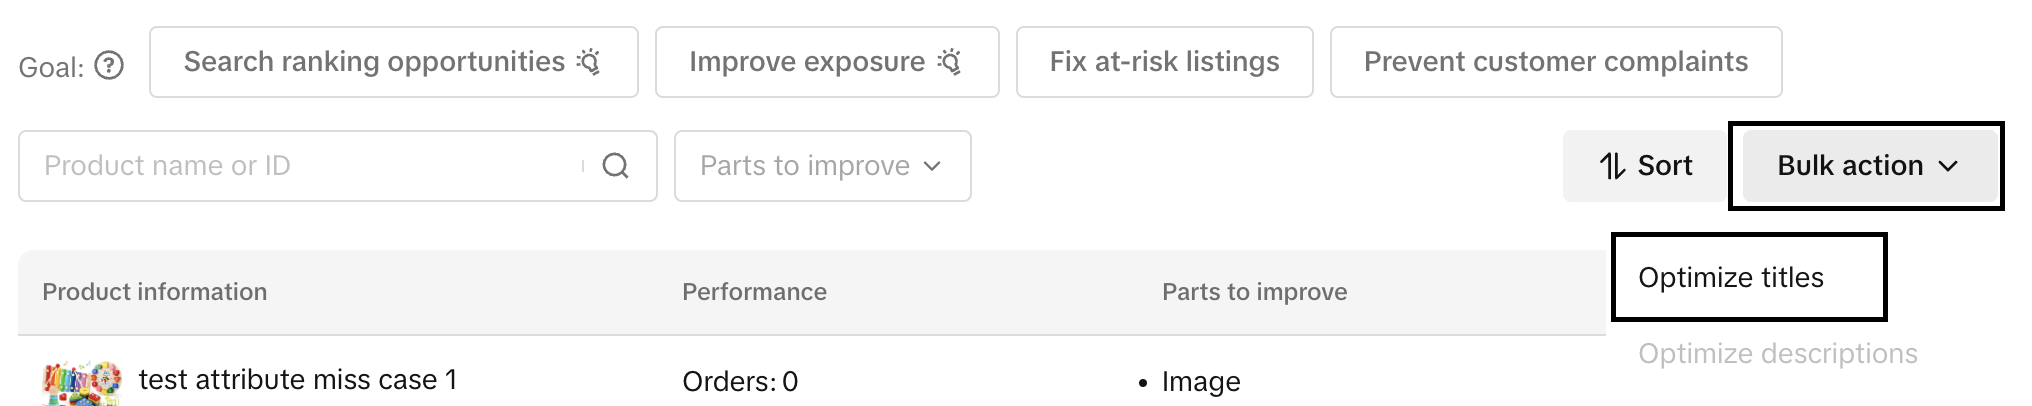Click the product thumbnail image
Viewport: 2032px width, 406px height.
click(x=82, y=383)
